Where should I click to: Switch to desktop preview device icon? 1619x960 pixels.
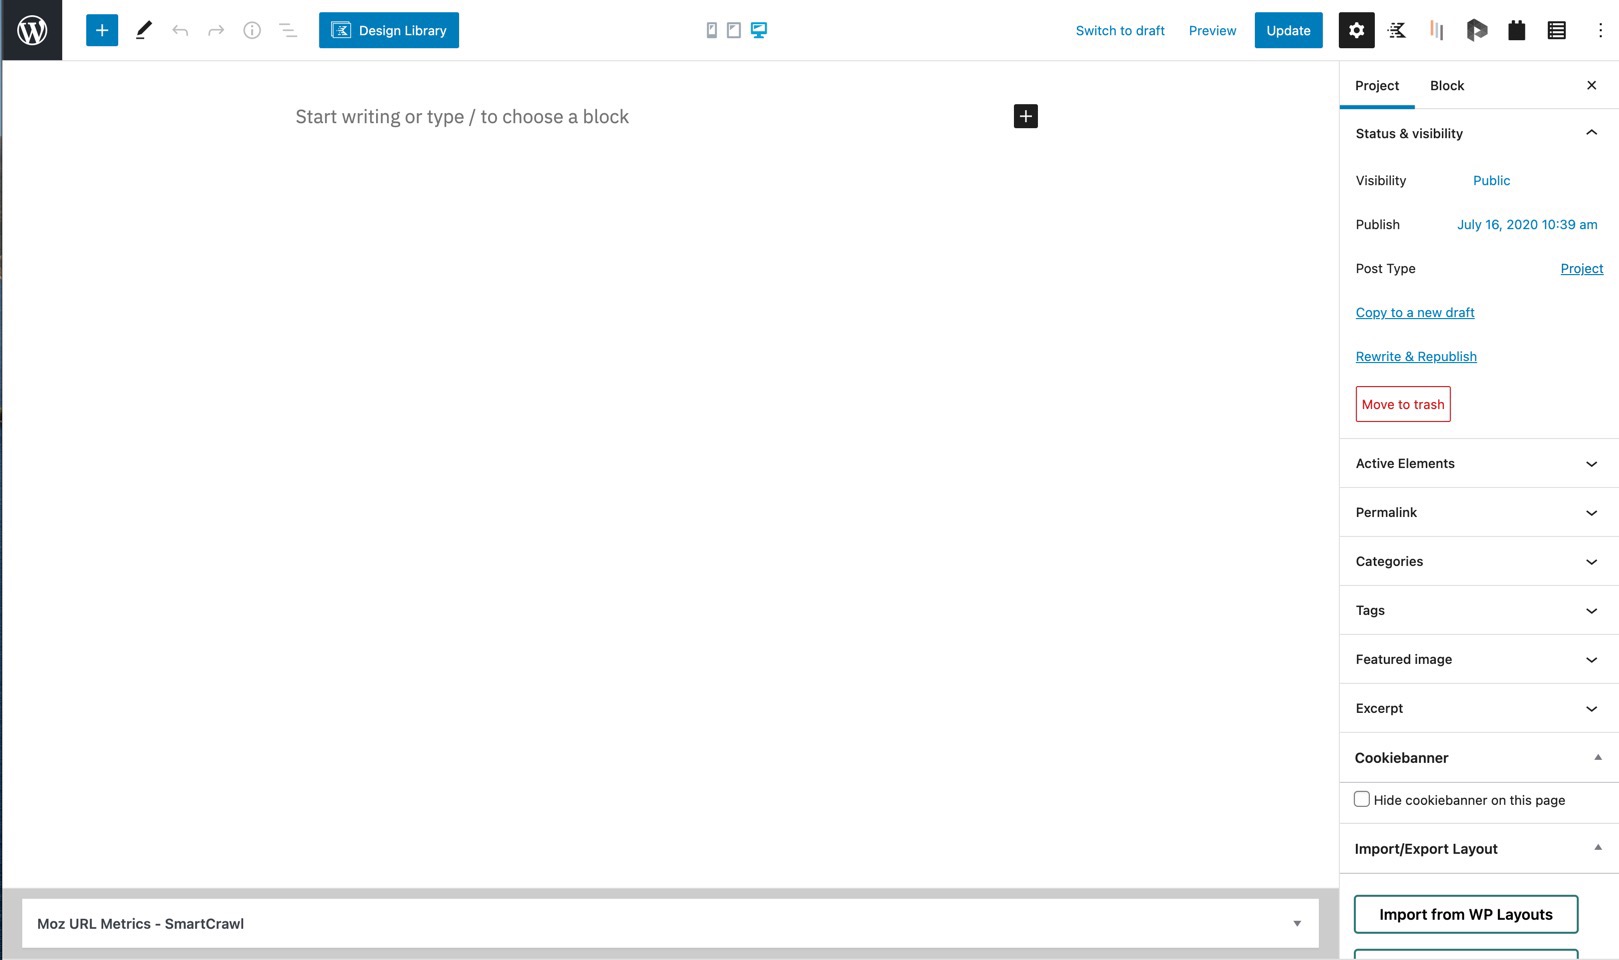(x=759, y=30)
